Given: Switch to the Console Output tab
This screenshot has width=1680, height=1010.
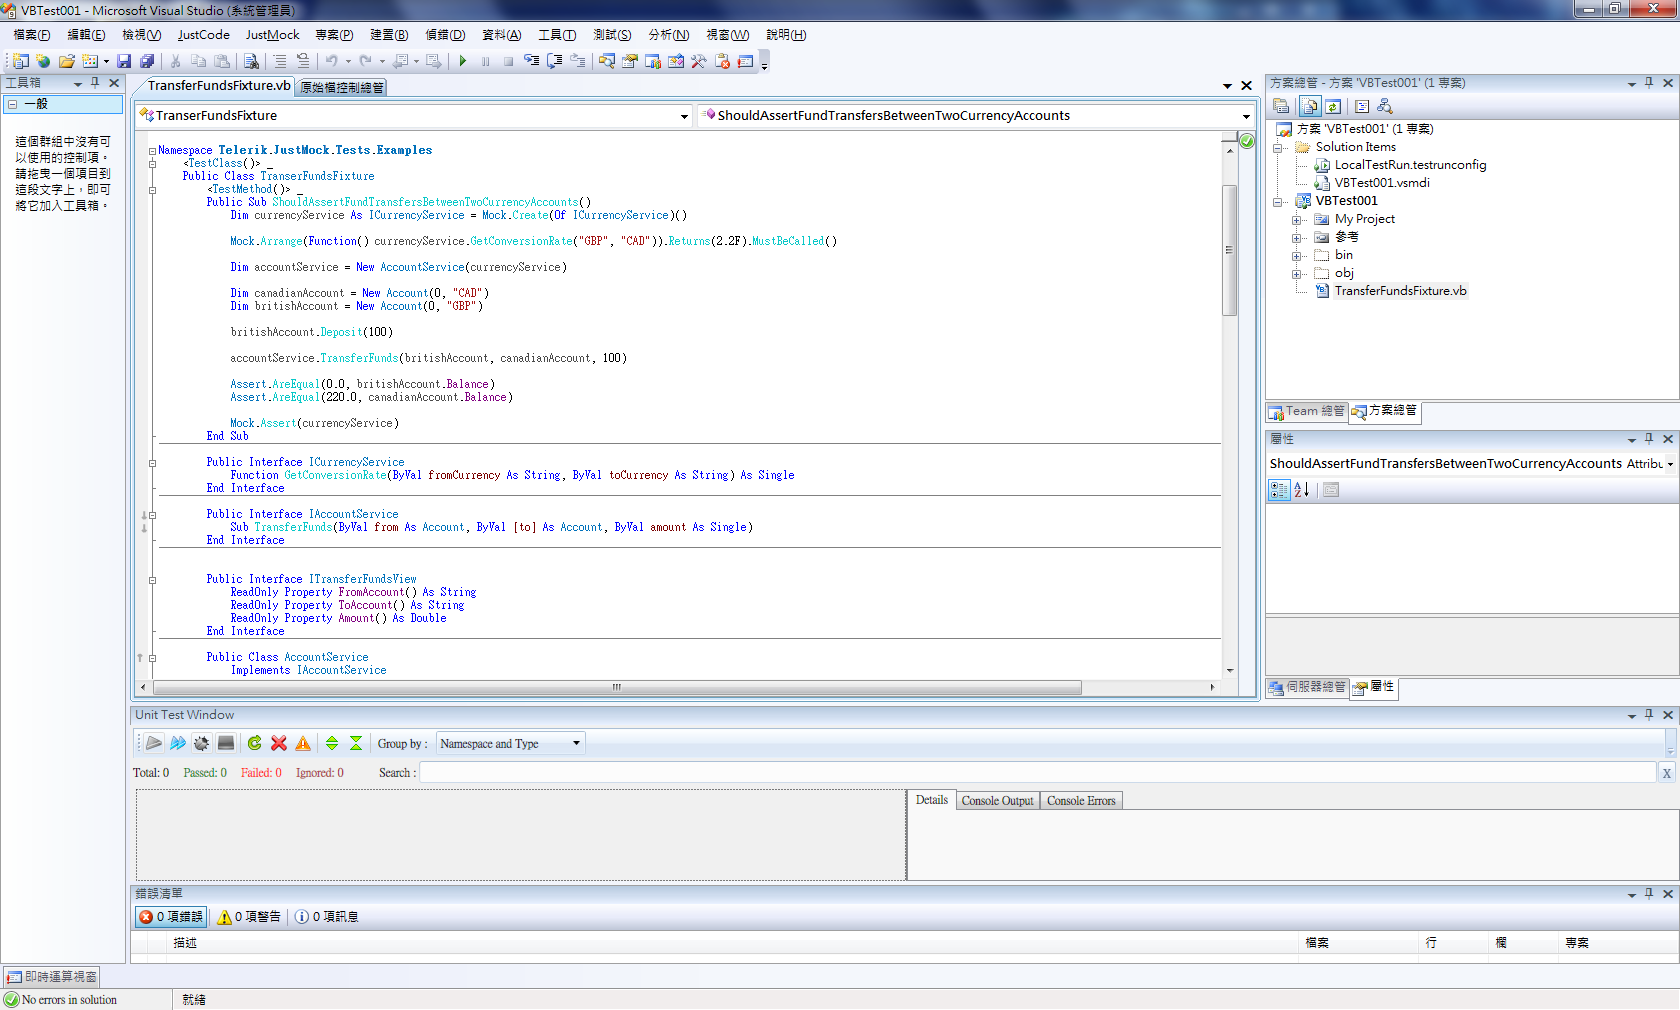Looking at the screenshot, I should point(997,801).
